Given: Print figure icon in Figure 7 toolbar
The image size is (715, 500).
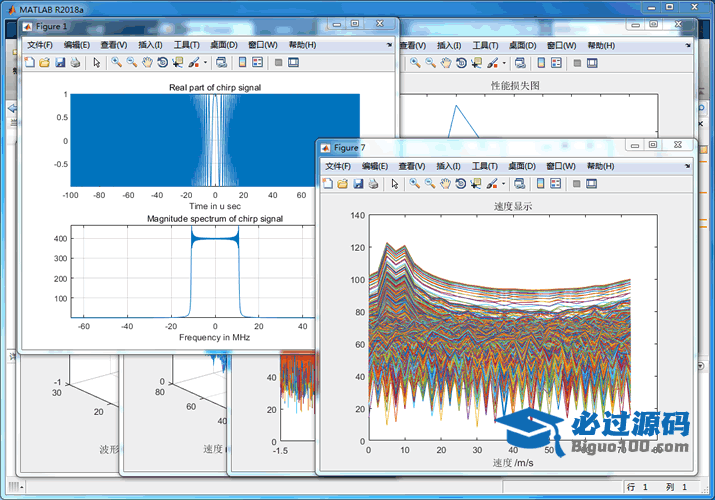Looking at the screenshot, I should coord(373,184).
